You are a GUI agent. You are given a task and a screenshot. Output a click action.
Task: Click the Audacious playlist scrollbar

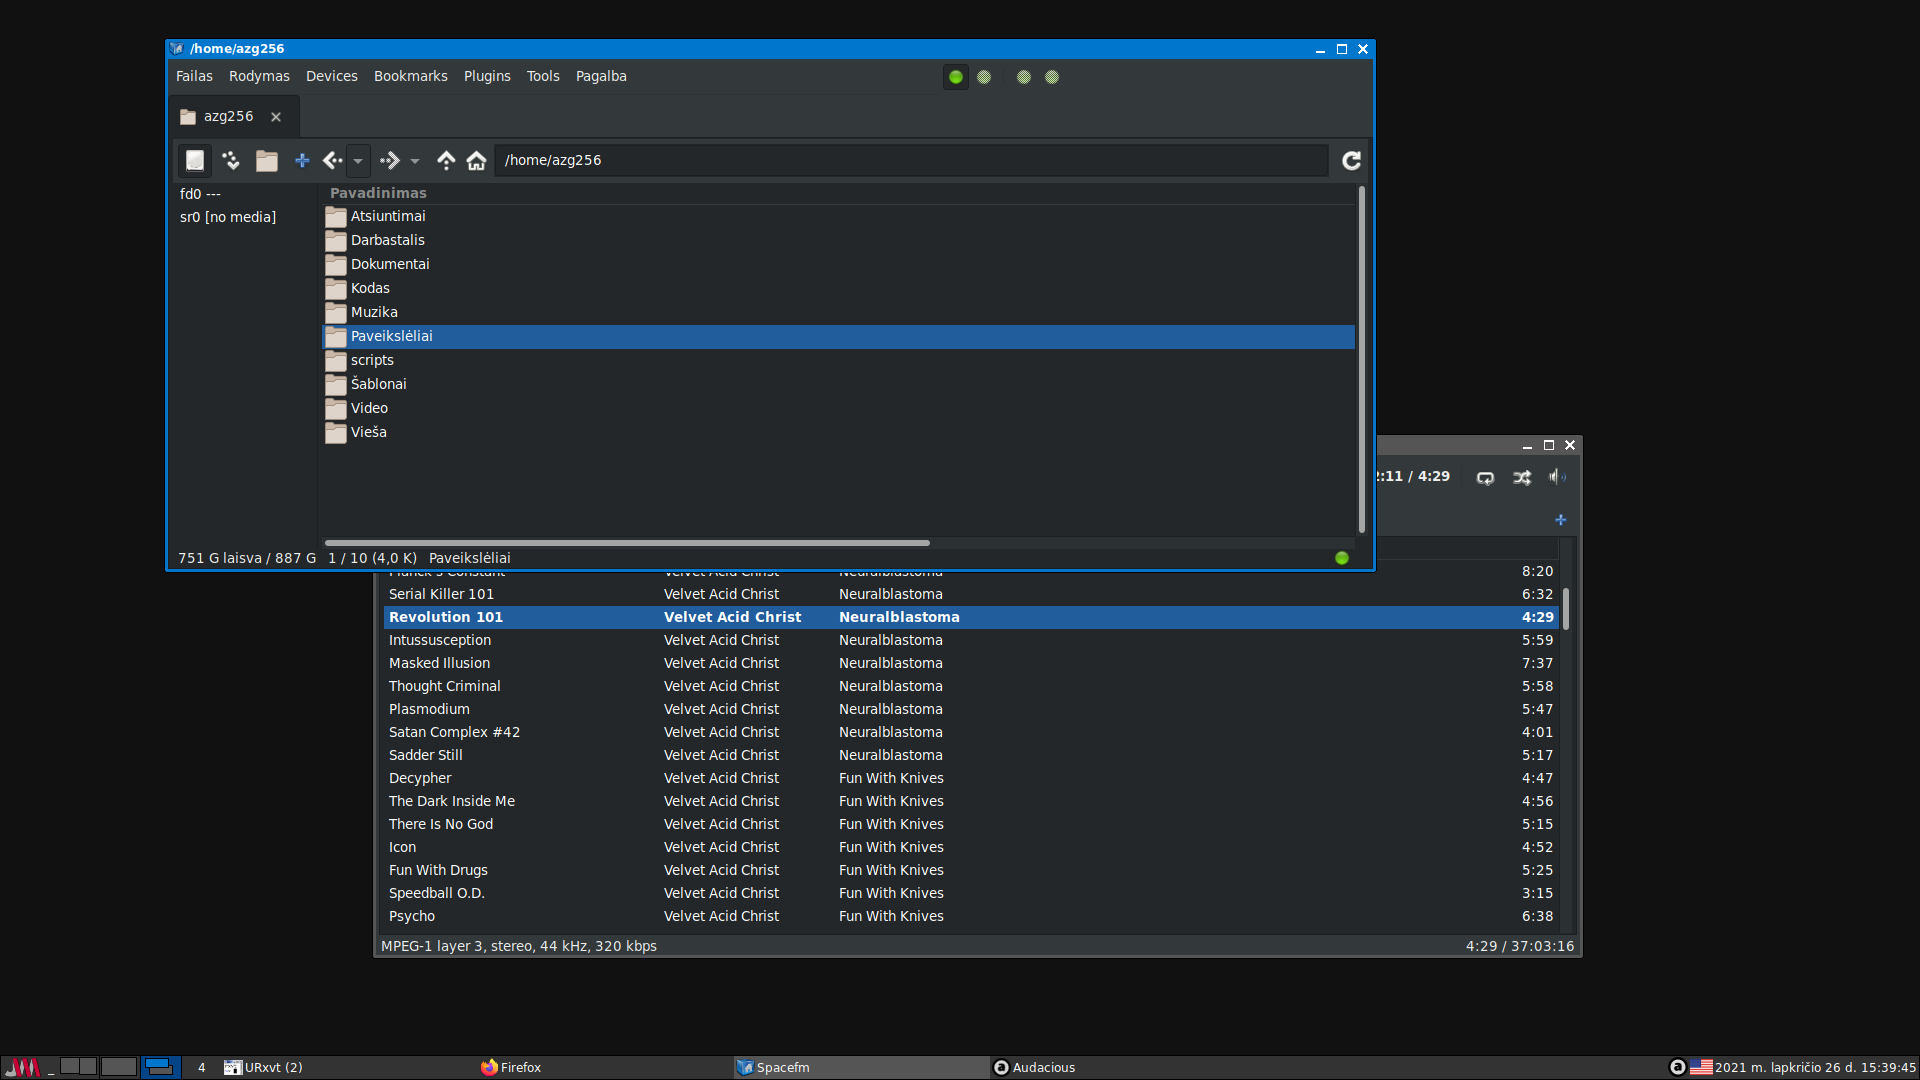click(x=1566, y=608)
